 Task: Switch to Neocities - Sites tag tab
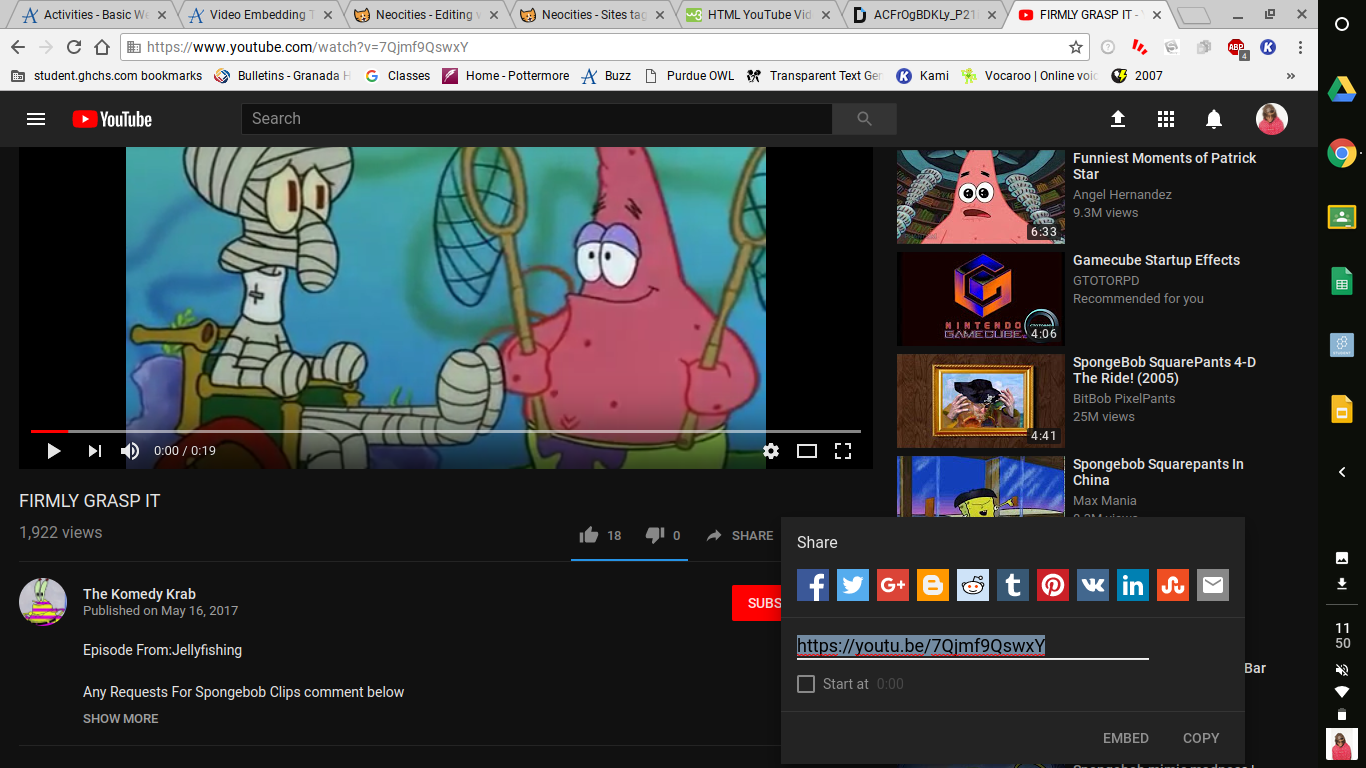tap(592, 15)
